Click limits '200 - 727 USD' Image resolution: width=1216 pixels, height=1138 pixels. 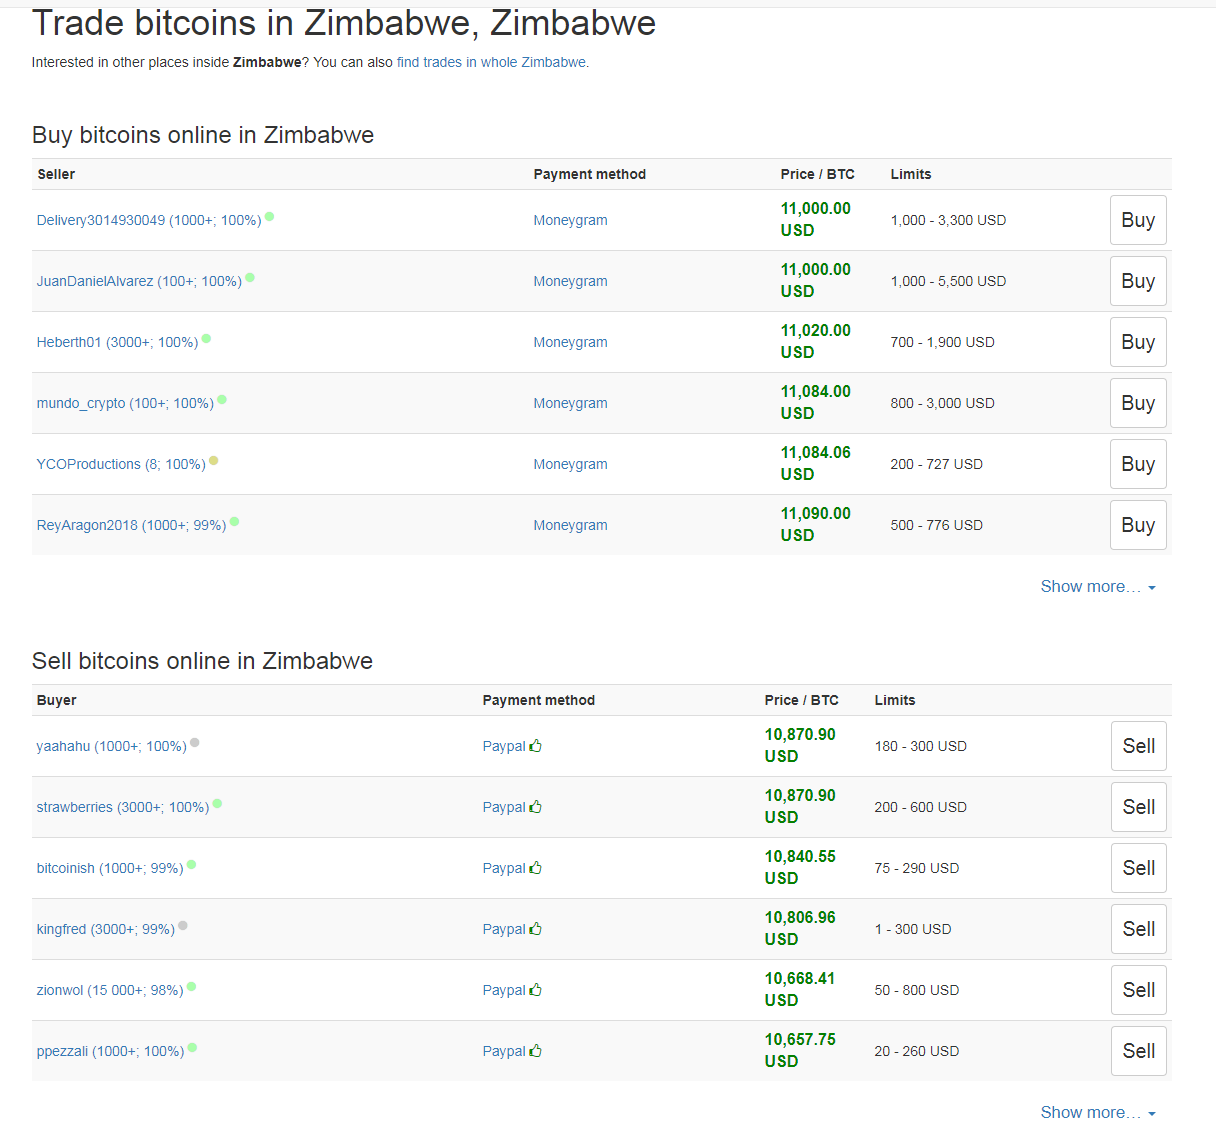point(937,464)
